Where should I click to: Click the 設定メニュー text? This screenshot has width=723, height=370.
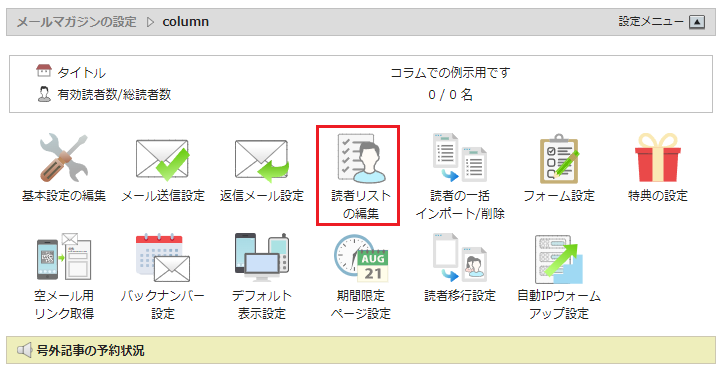pos(651,21)
